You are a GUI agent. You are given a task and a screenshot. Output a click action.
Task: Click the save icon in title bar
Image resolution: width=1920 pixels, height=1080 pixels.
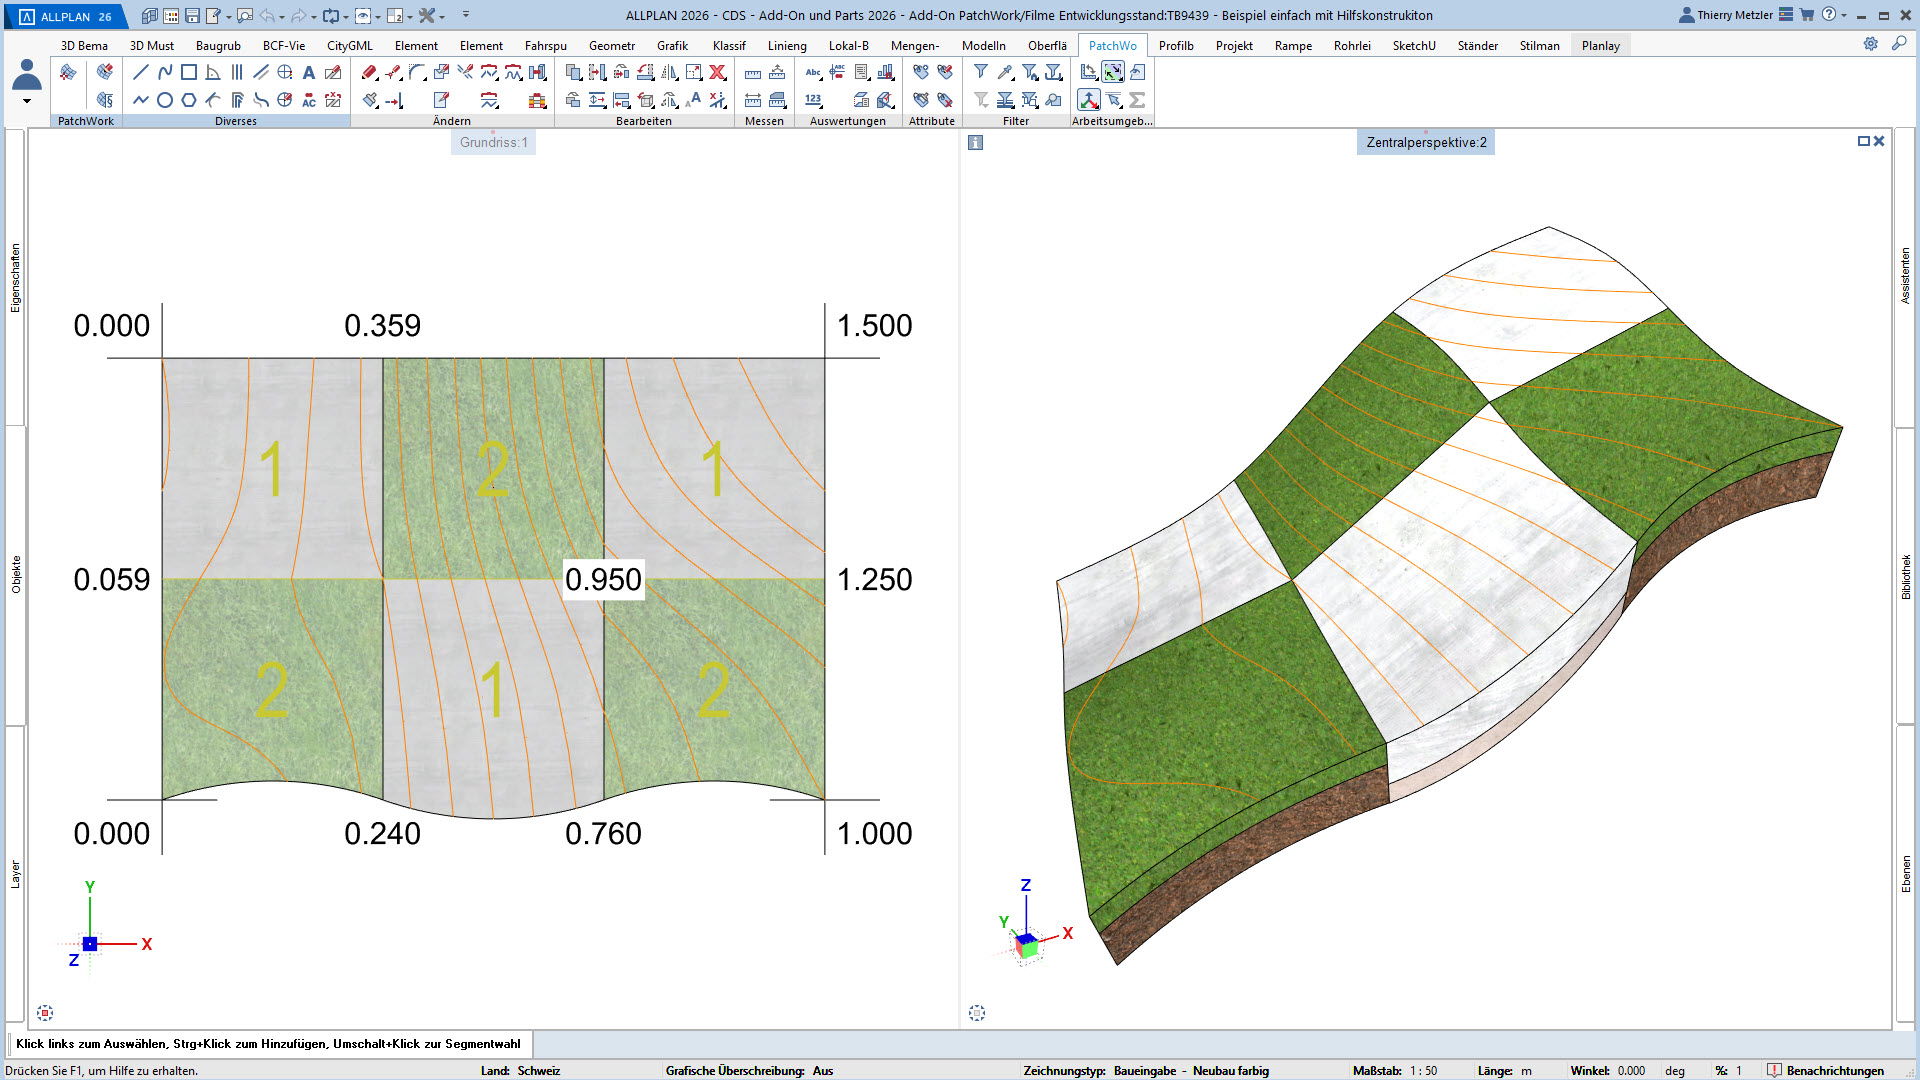click(x=192, y=16)
